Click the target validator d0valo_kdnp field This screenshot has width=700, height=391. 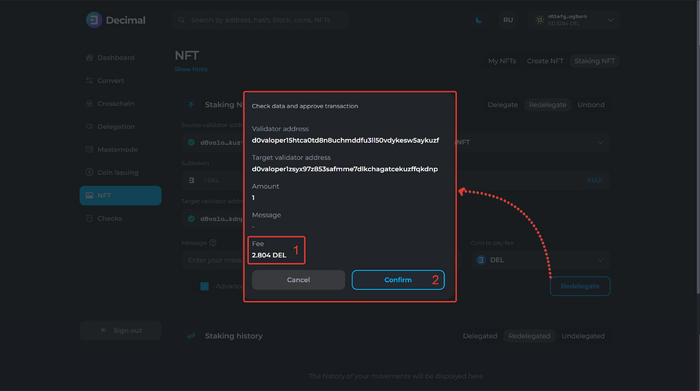[x=212, y=219]
